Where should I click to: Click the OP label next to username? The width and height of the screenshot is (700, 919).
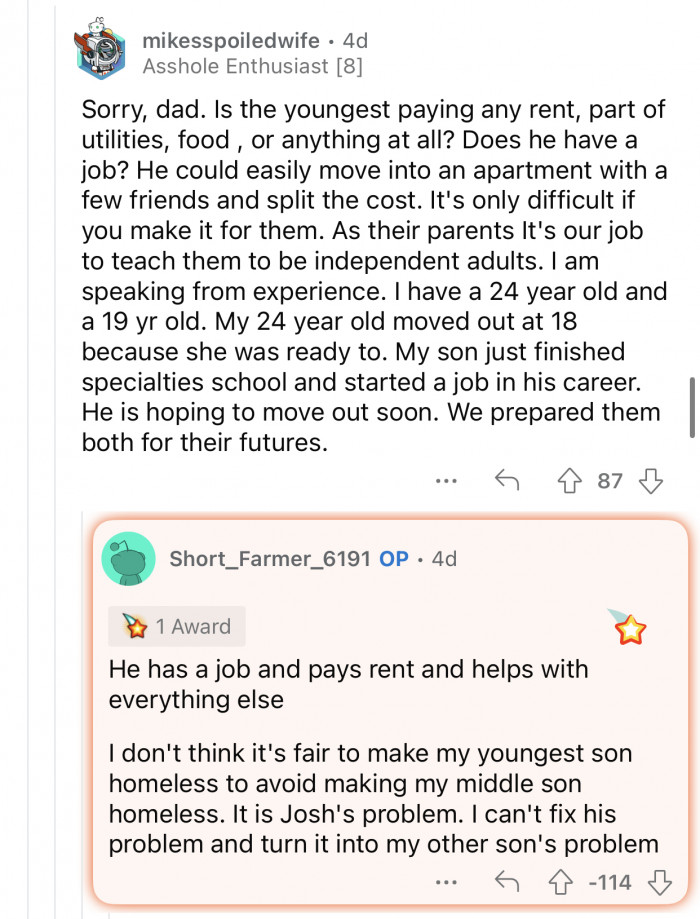(x=394, y=558)
